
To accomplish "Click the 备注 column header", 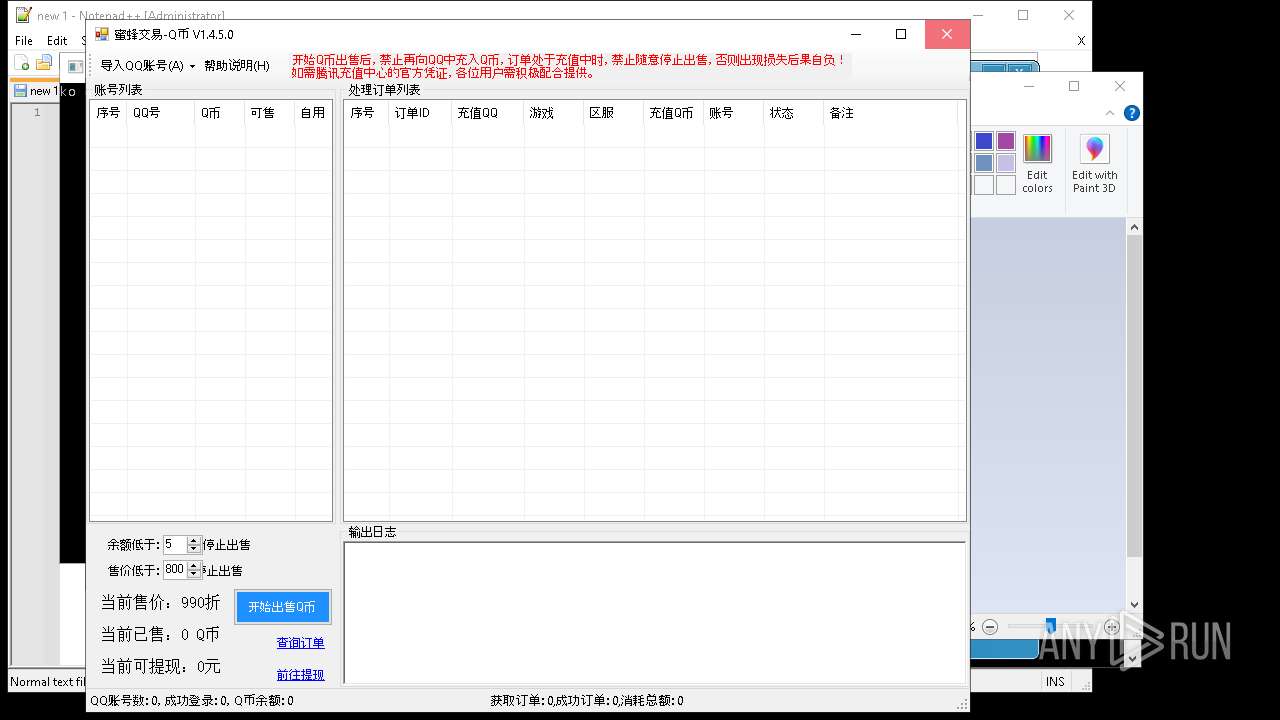I will pos(890,113).
